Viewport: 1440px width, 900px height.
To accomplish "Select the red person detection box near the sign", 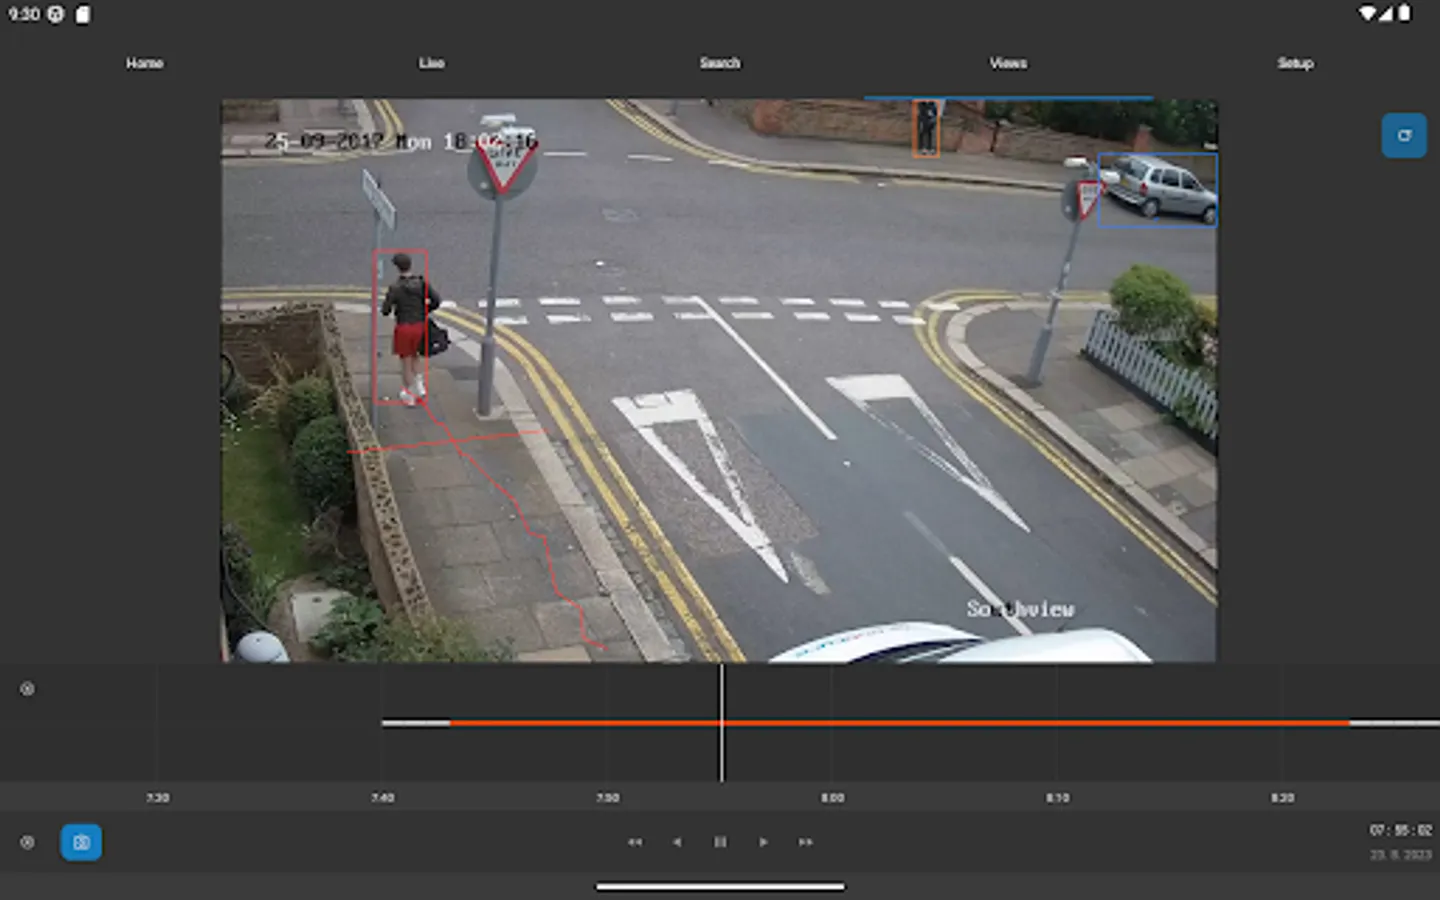I will [x=400, y=325].
